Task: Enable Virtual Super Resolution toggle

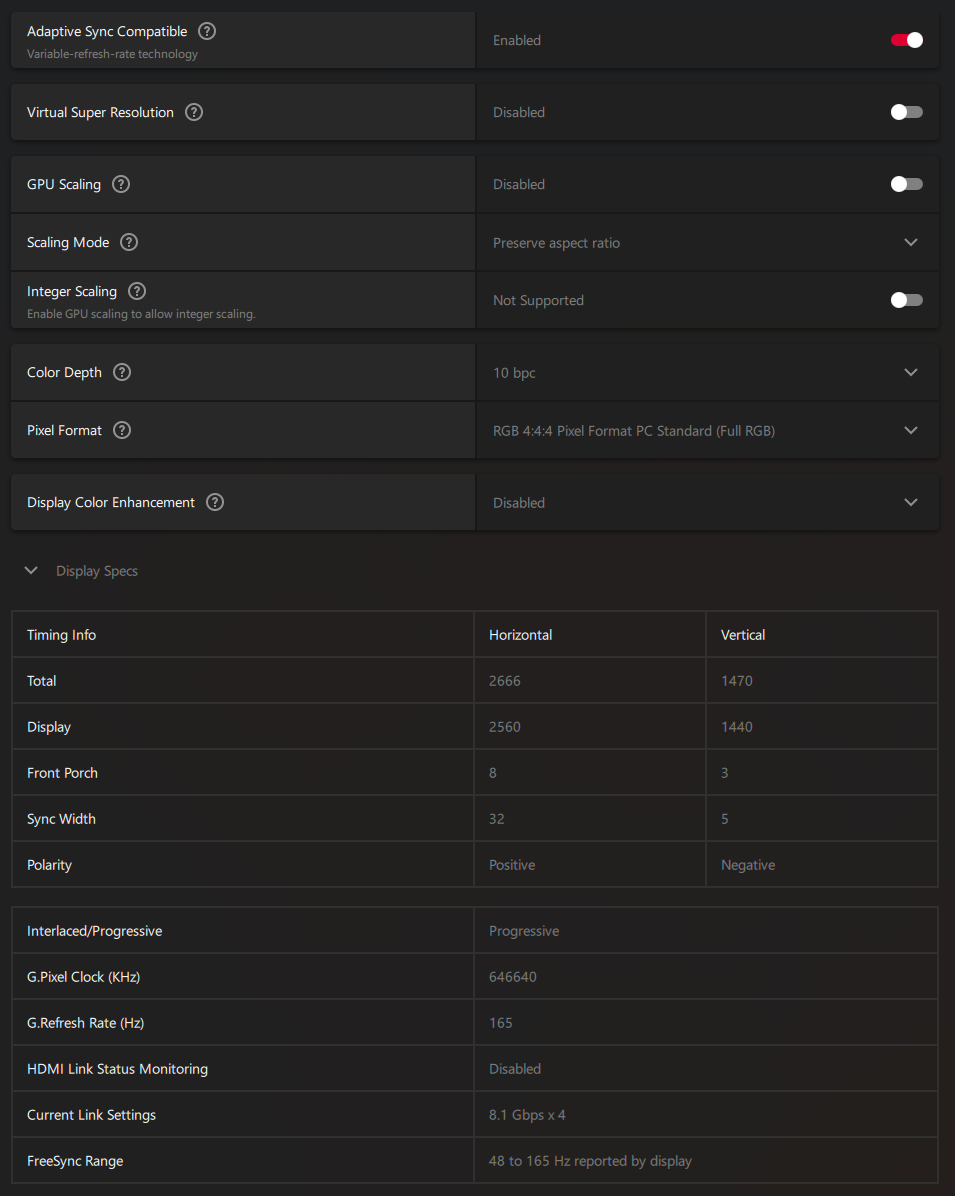Action: click(906, 112)
